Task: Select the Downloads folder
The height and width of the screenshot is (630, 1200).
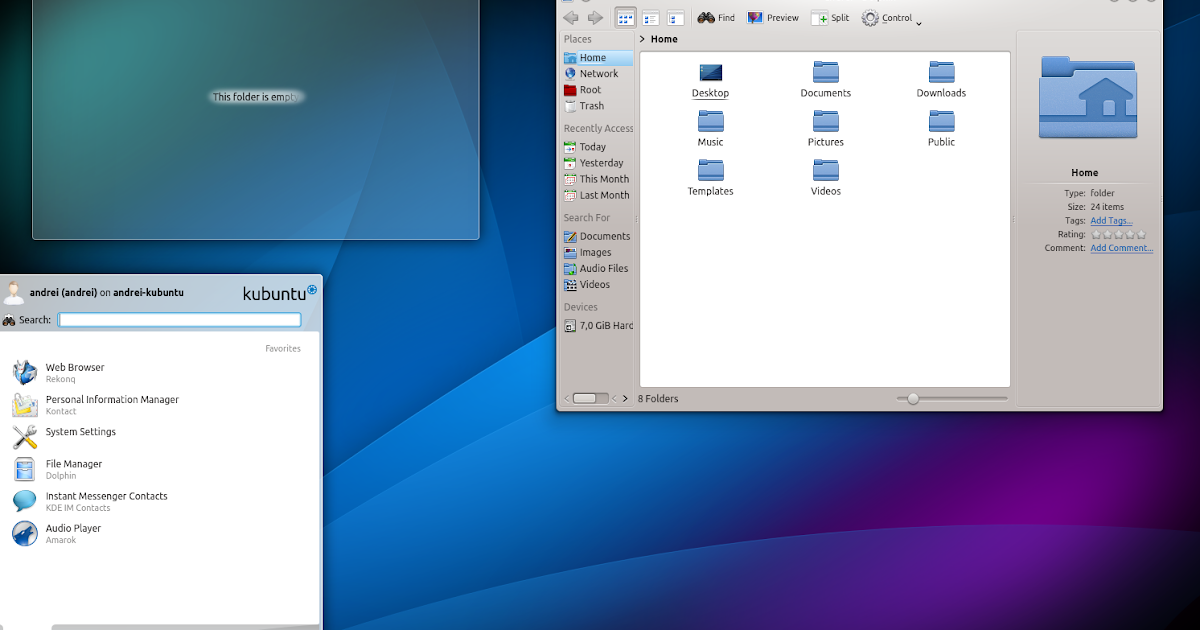Action: click(x=941, y=80)
